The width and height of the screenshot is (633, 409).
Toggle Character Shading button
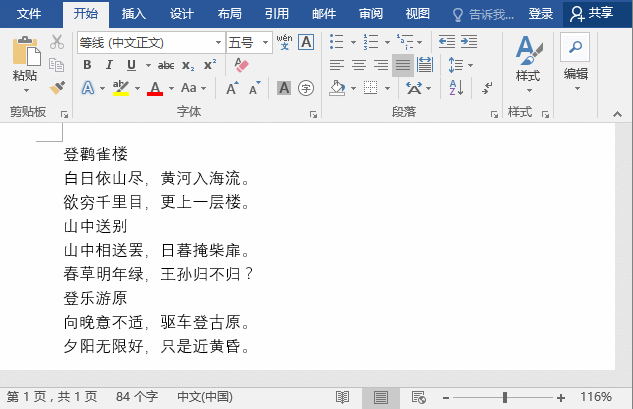pos(284,88)
